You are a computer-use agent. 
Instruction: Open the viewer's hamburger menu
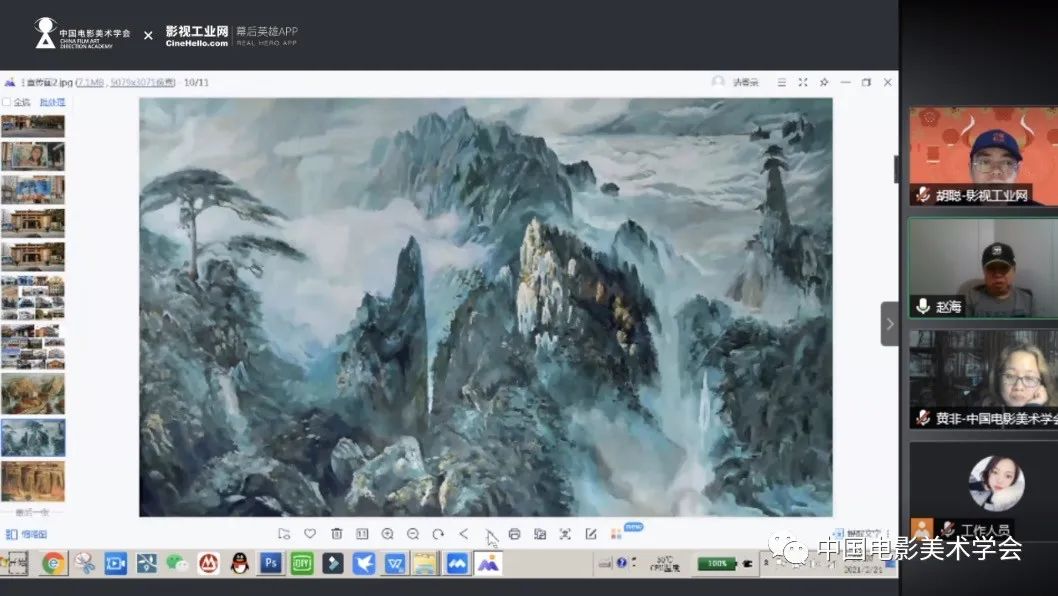click(x=782, y=82)
